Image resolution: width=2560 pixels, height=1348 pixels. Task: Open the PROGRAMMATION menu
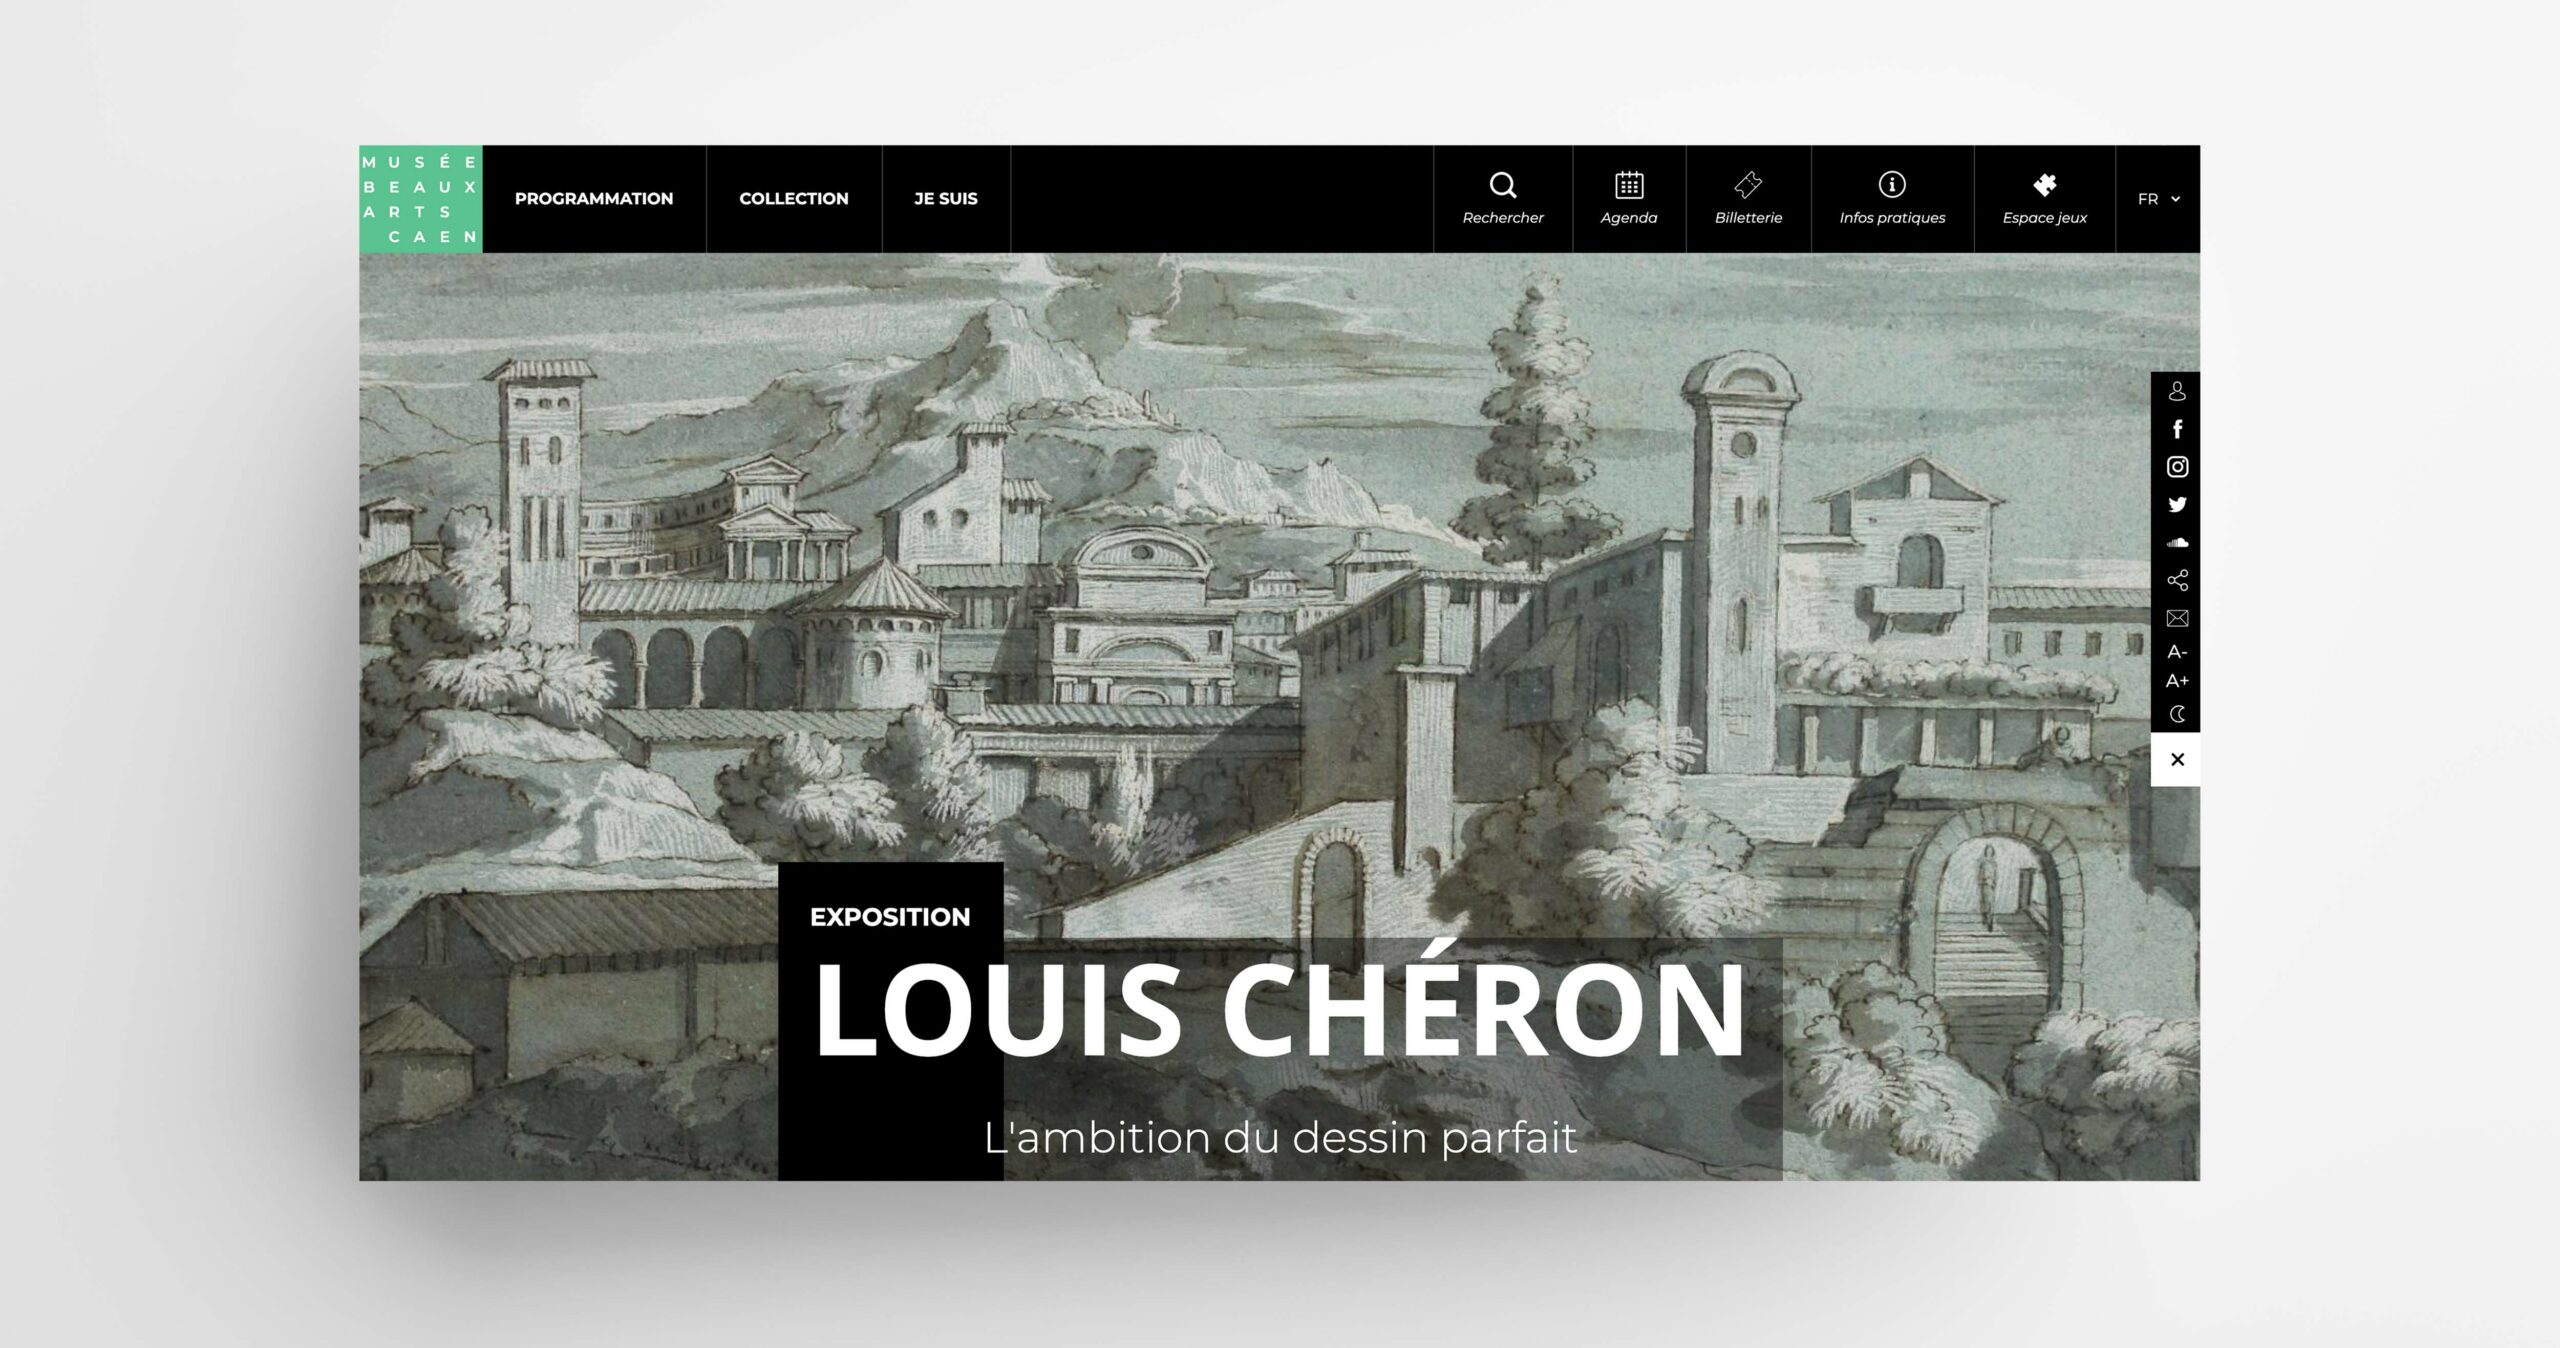(594, 198)
